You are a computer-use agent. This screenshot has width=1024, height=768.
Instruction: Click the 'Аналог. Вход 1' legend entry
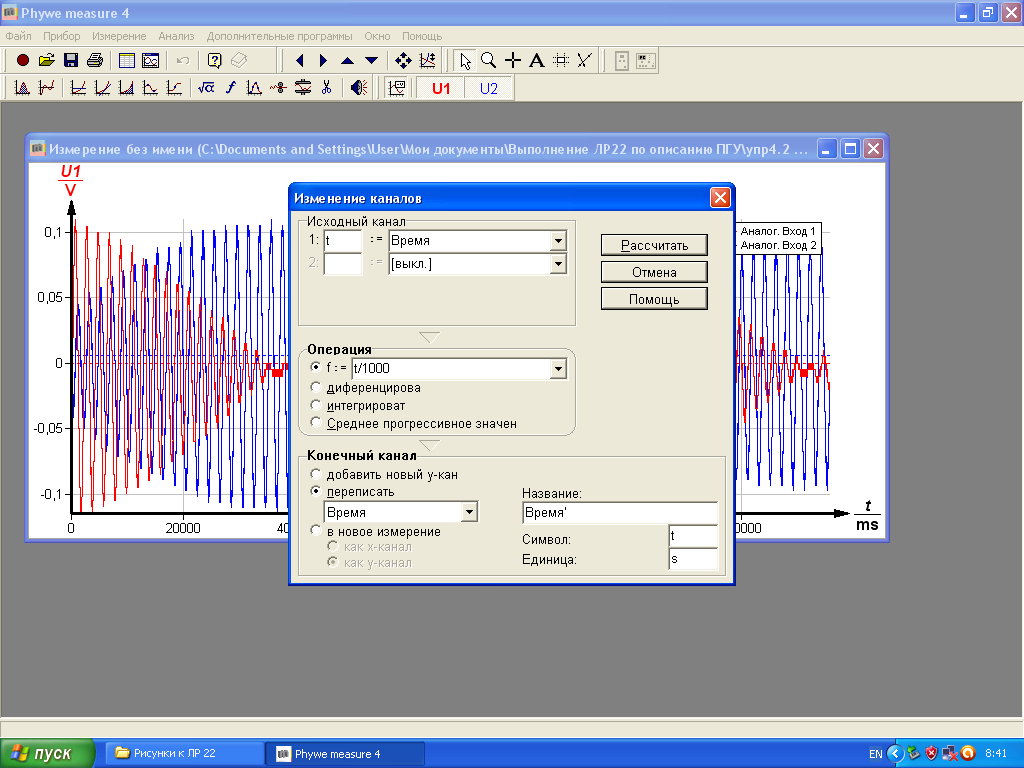tap(778, 231)
